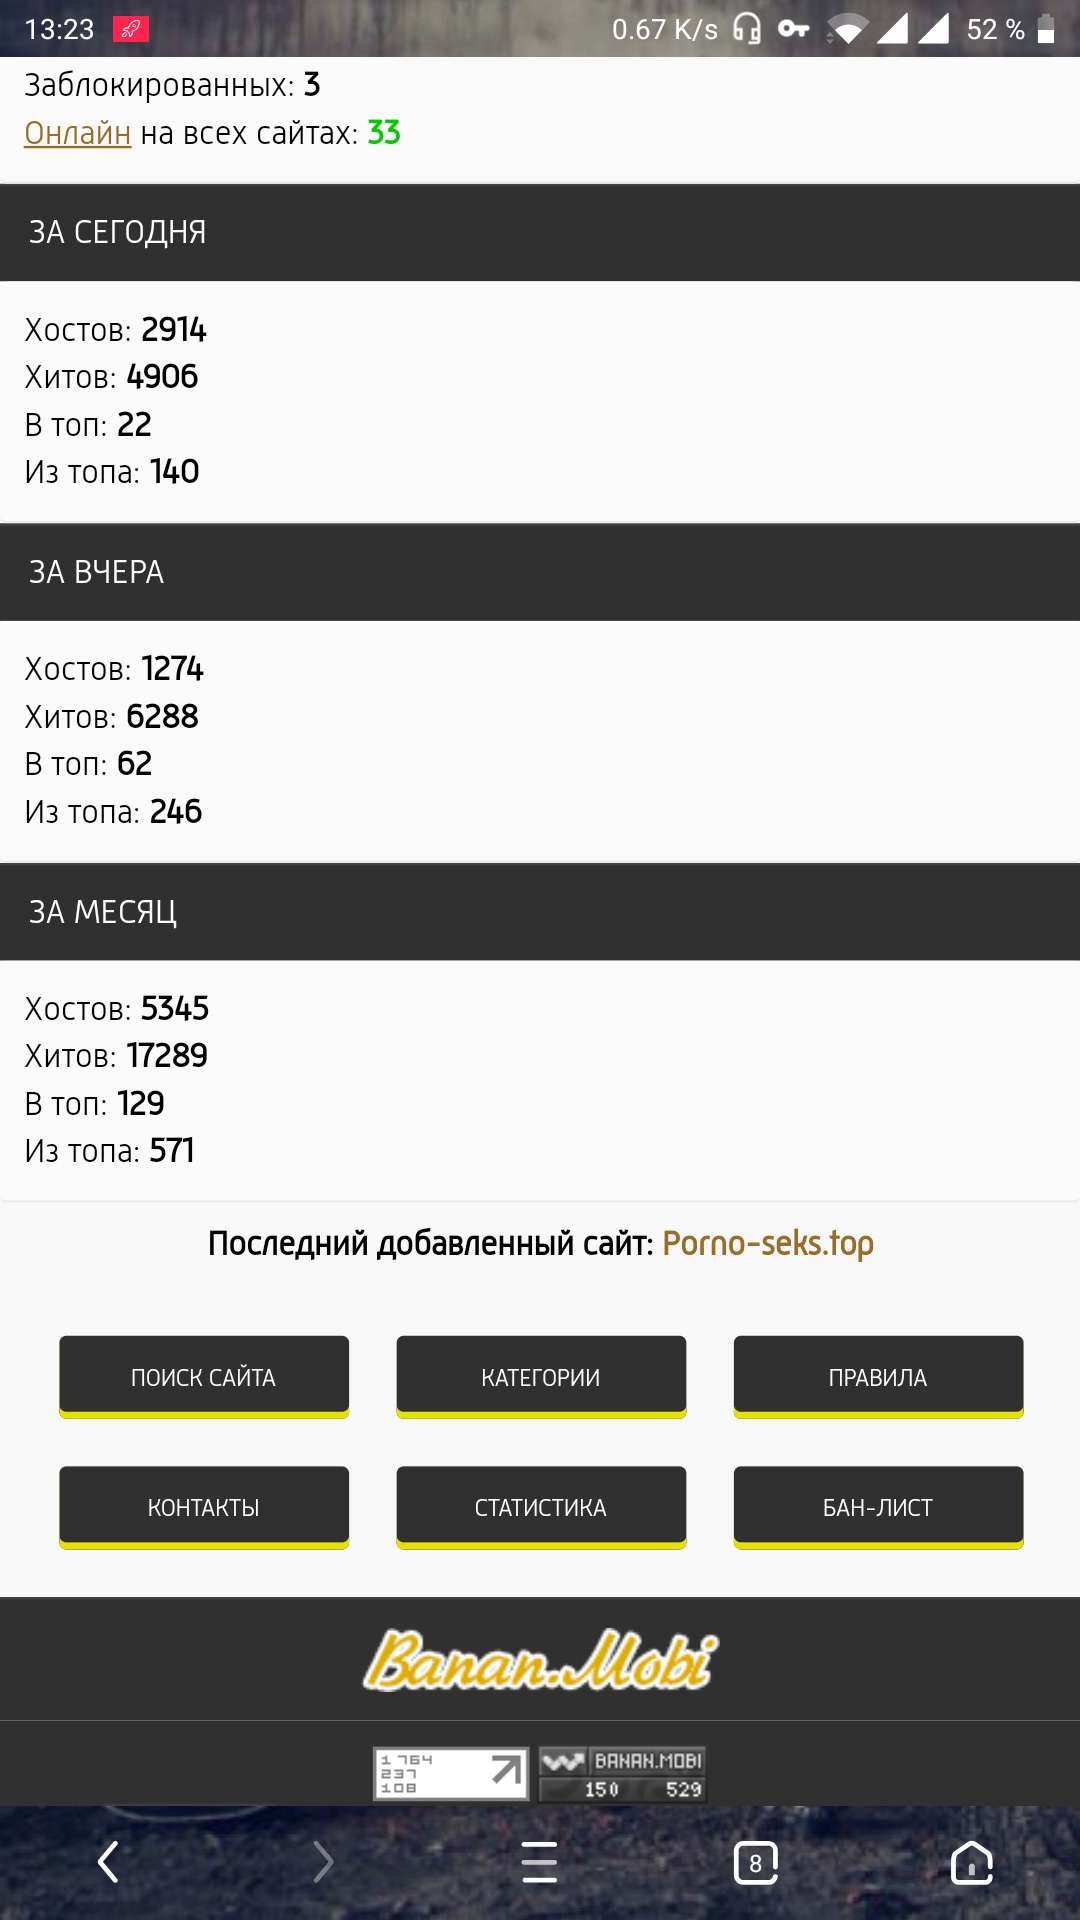The image size is (1080, 1920).
Task: Tap the browser back arrow
Action: coord(108,1862)
